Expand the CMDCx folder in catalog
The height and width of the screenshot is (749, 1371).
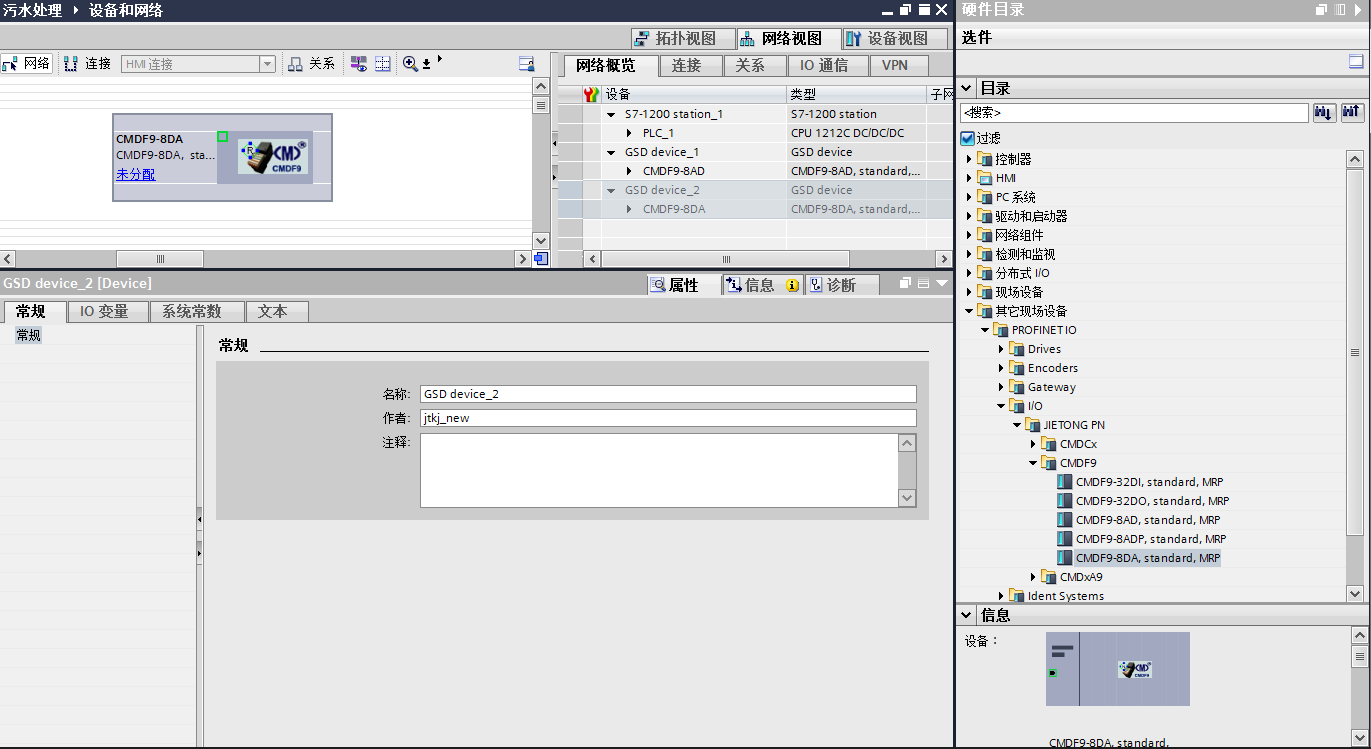[1033, 444]
